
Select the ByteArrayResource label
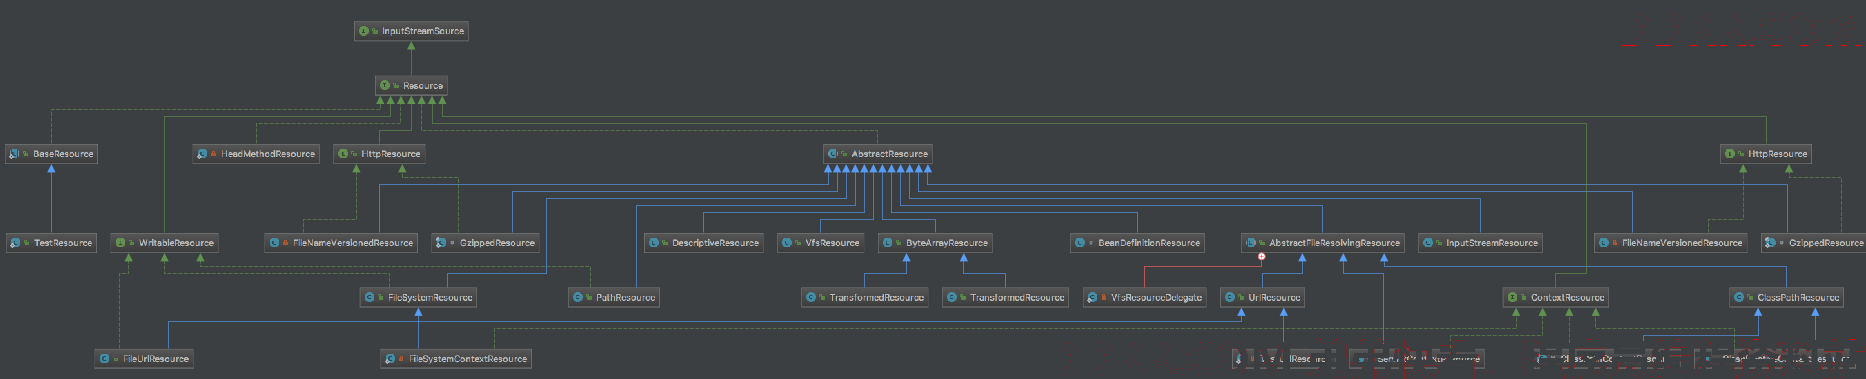tap(947, 243)
